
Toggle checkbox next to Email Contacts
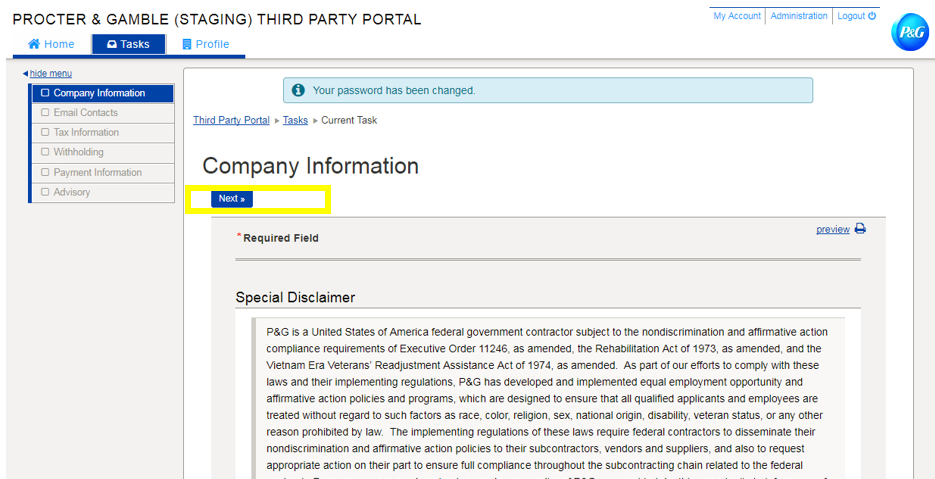click(45, 113)
